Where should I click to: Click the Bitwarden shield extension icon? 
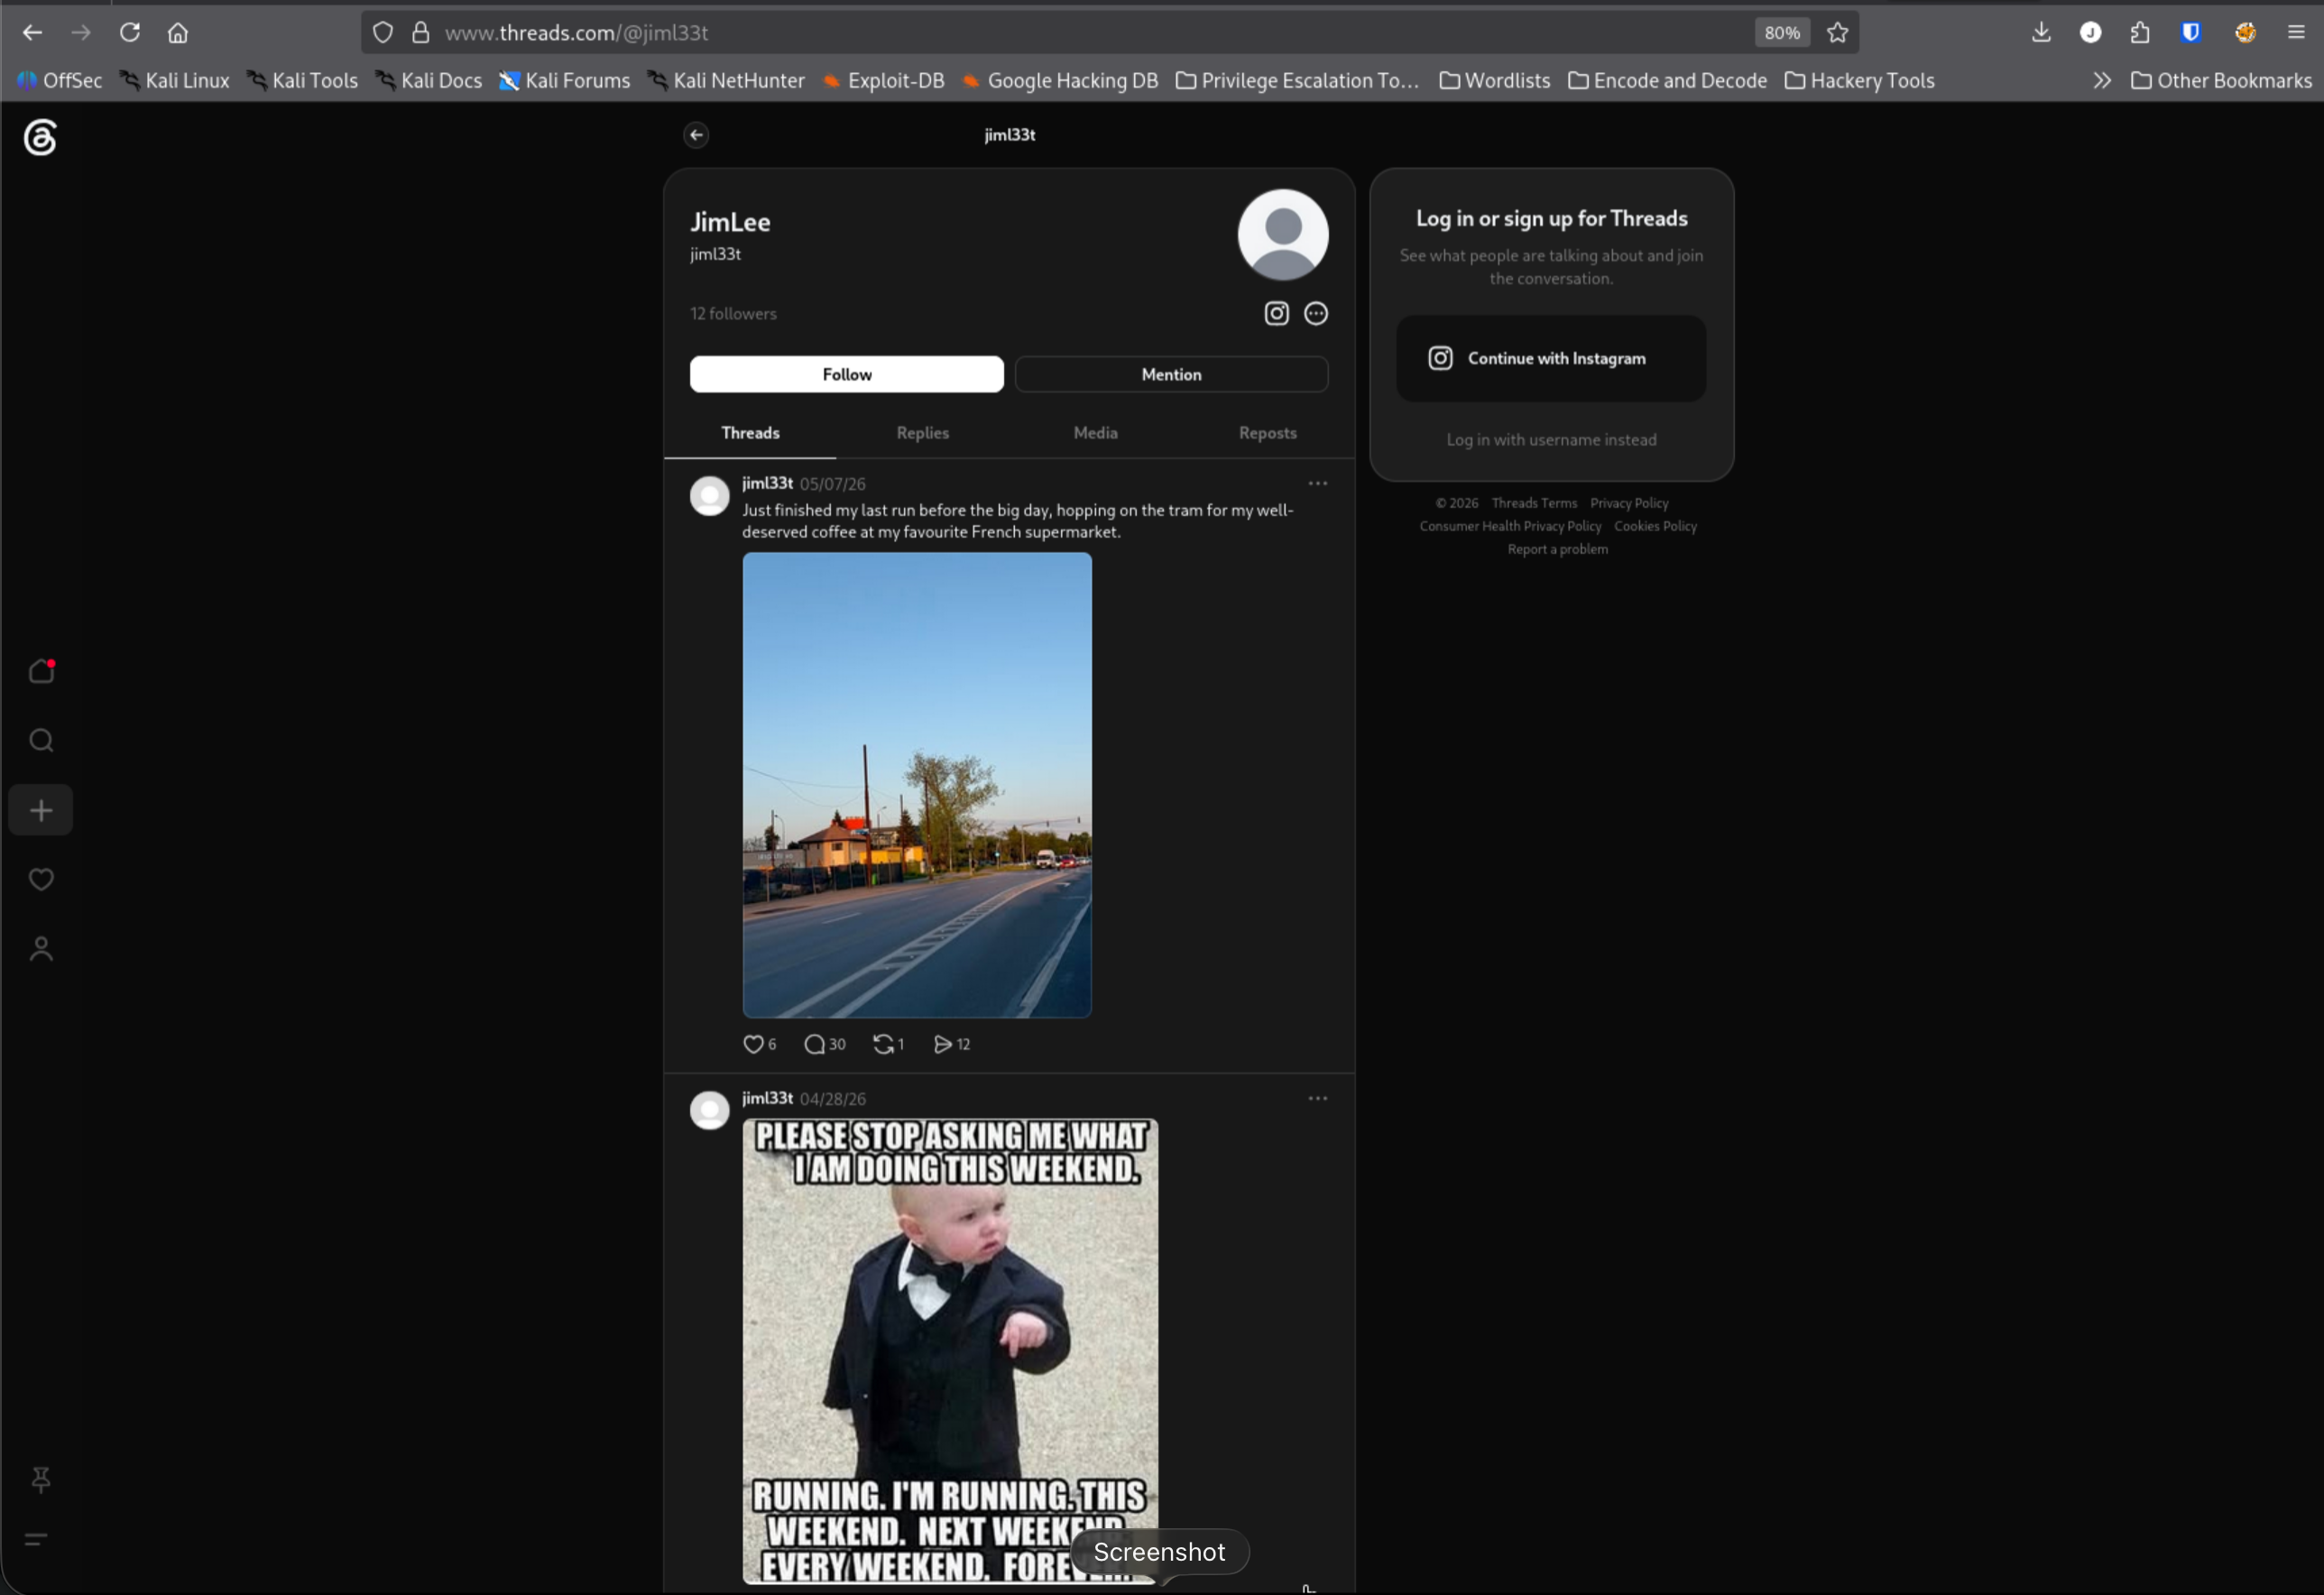point(2190,33)
